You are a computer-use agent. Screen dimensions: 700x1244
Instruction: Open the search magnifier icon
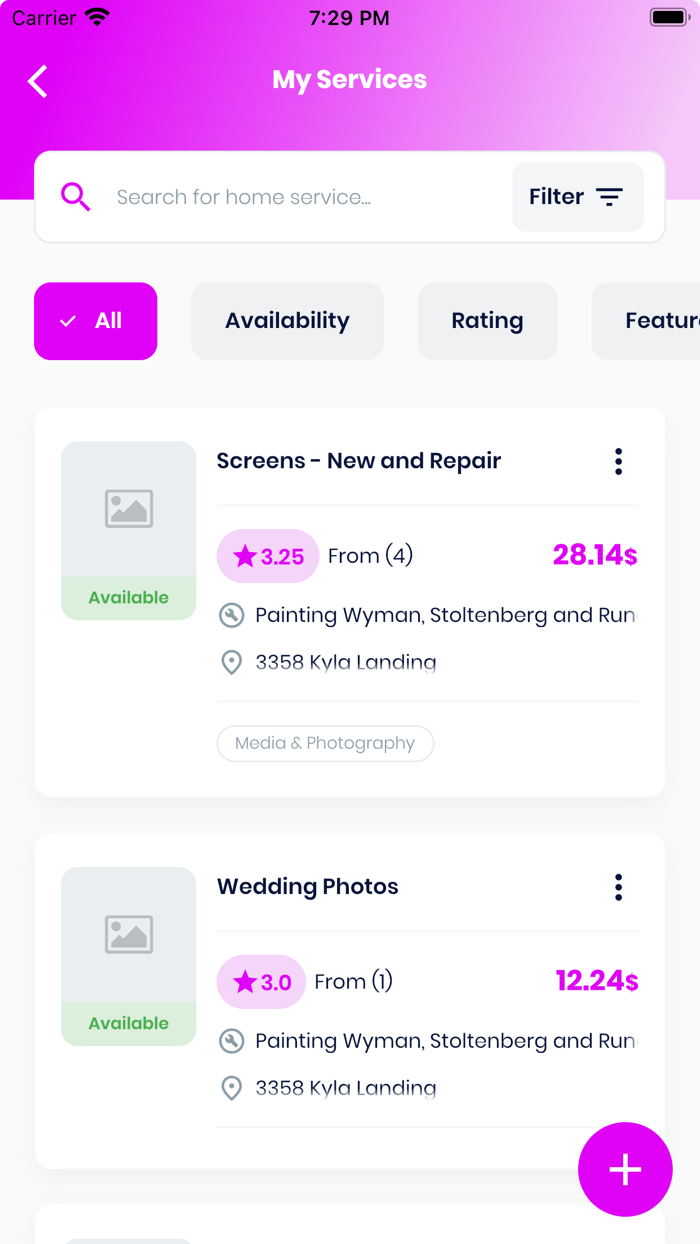click(x=75, y=196)
